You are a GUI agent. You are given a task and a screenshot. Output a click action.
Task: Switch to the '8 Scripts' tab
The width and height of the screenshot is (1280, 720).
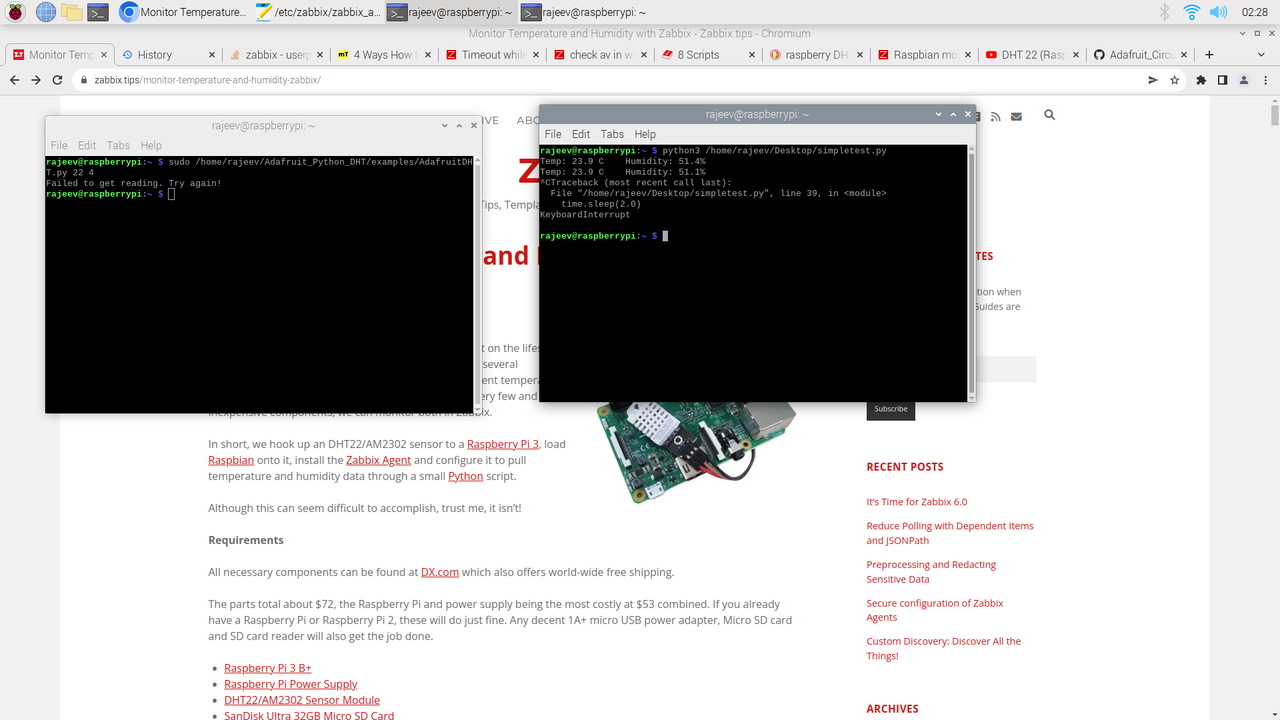[706, 55]
